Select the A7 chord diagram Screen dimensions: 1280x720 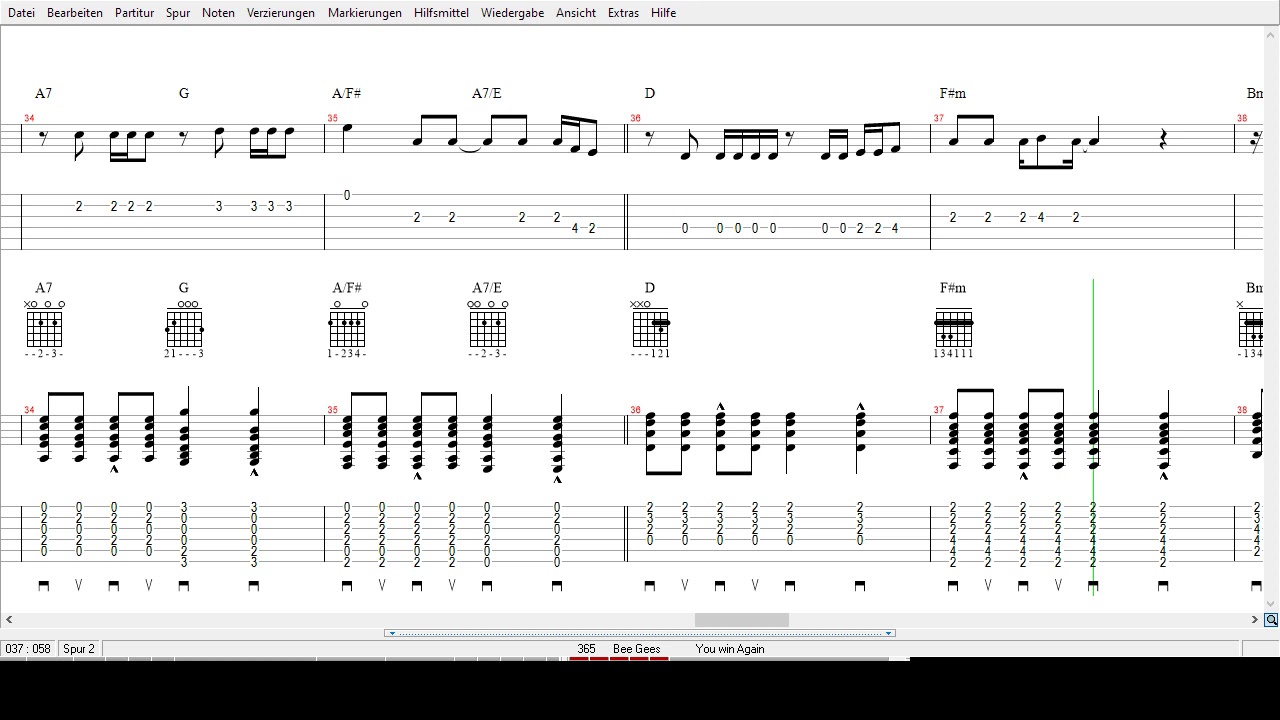(44, 328)
